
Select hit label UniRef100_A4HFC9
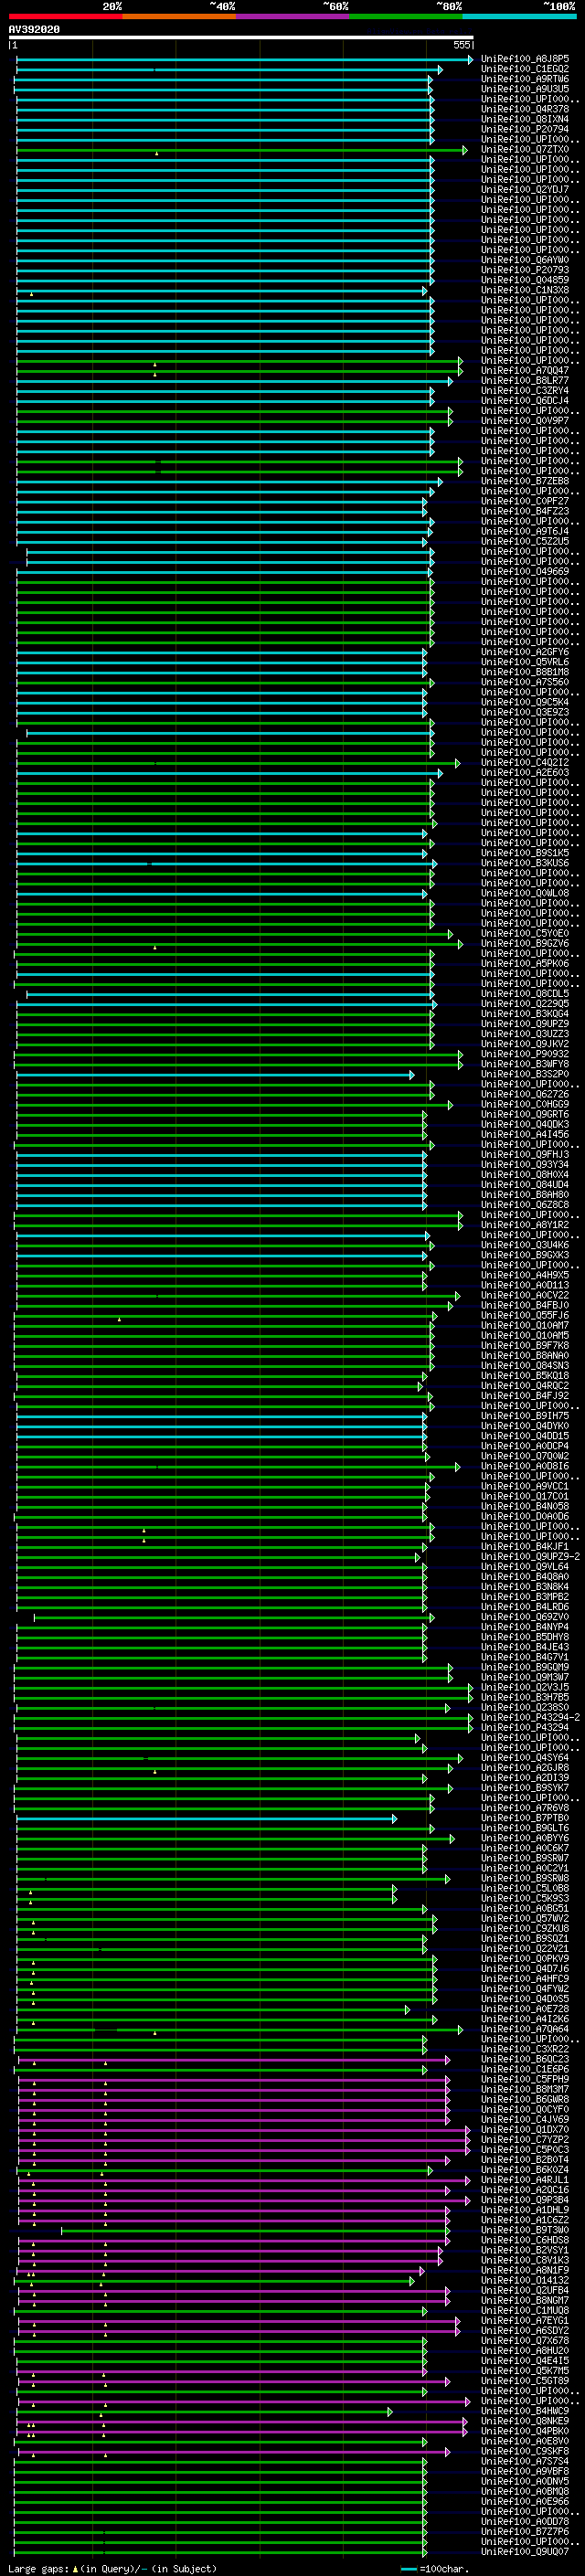[525, 1978]
